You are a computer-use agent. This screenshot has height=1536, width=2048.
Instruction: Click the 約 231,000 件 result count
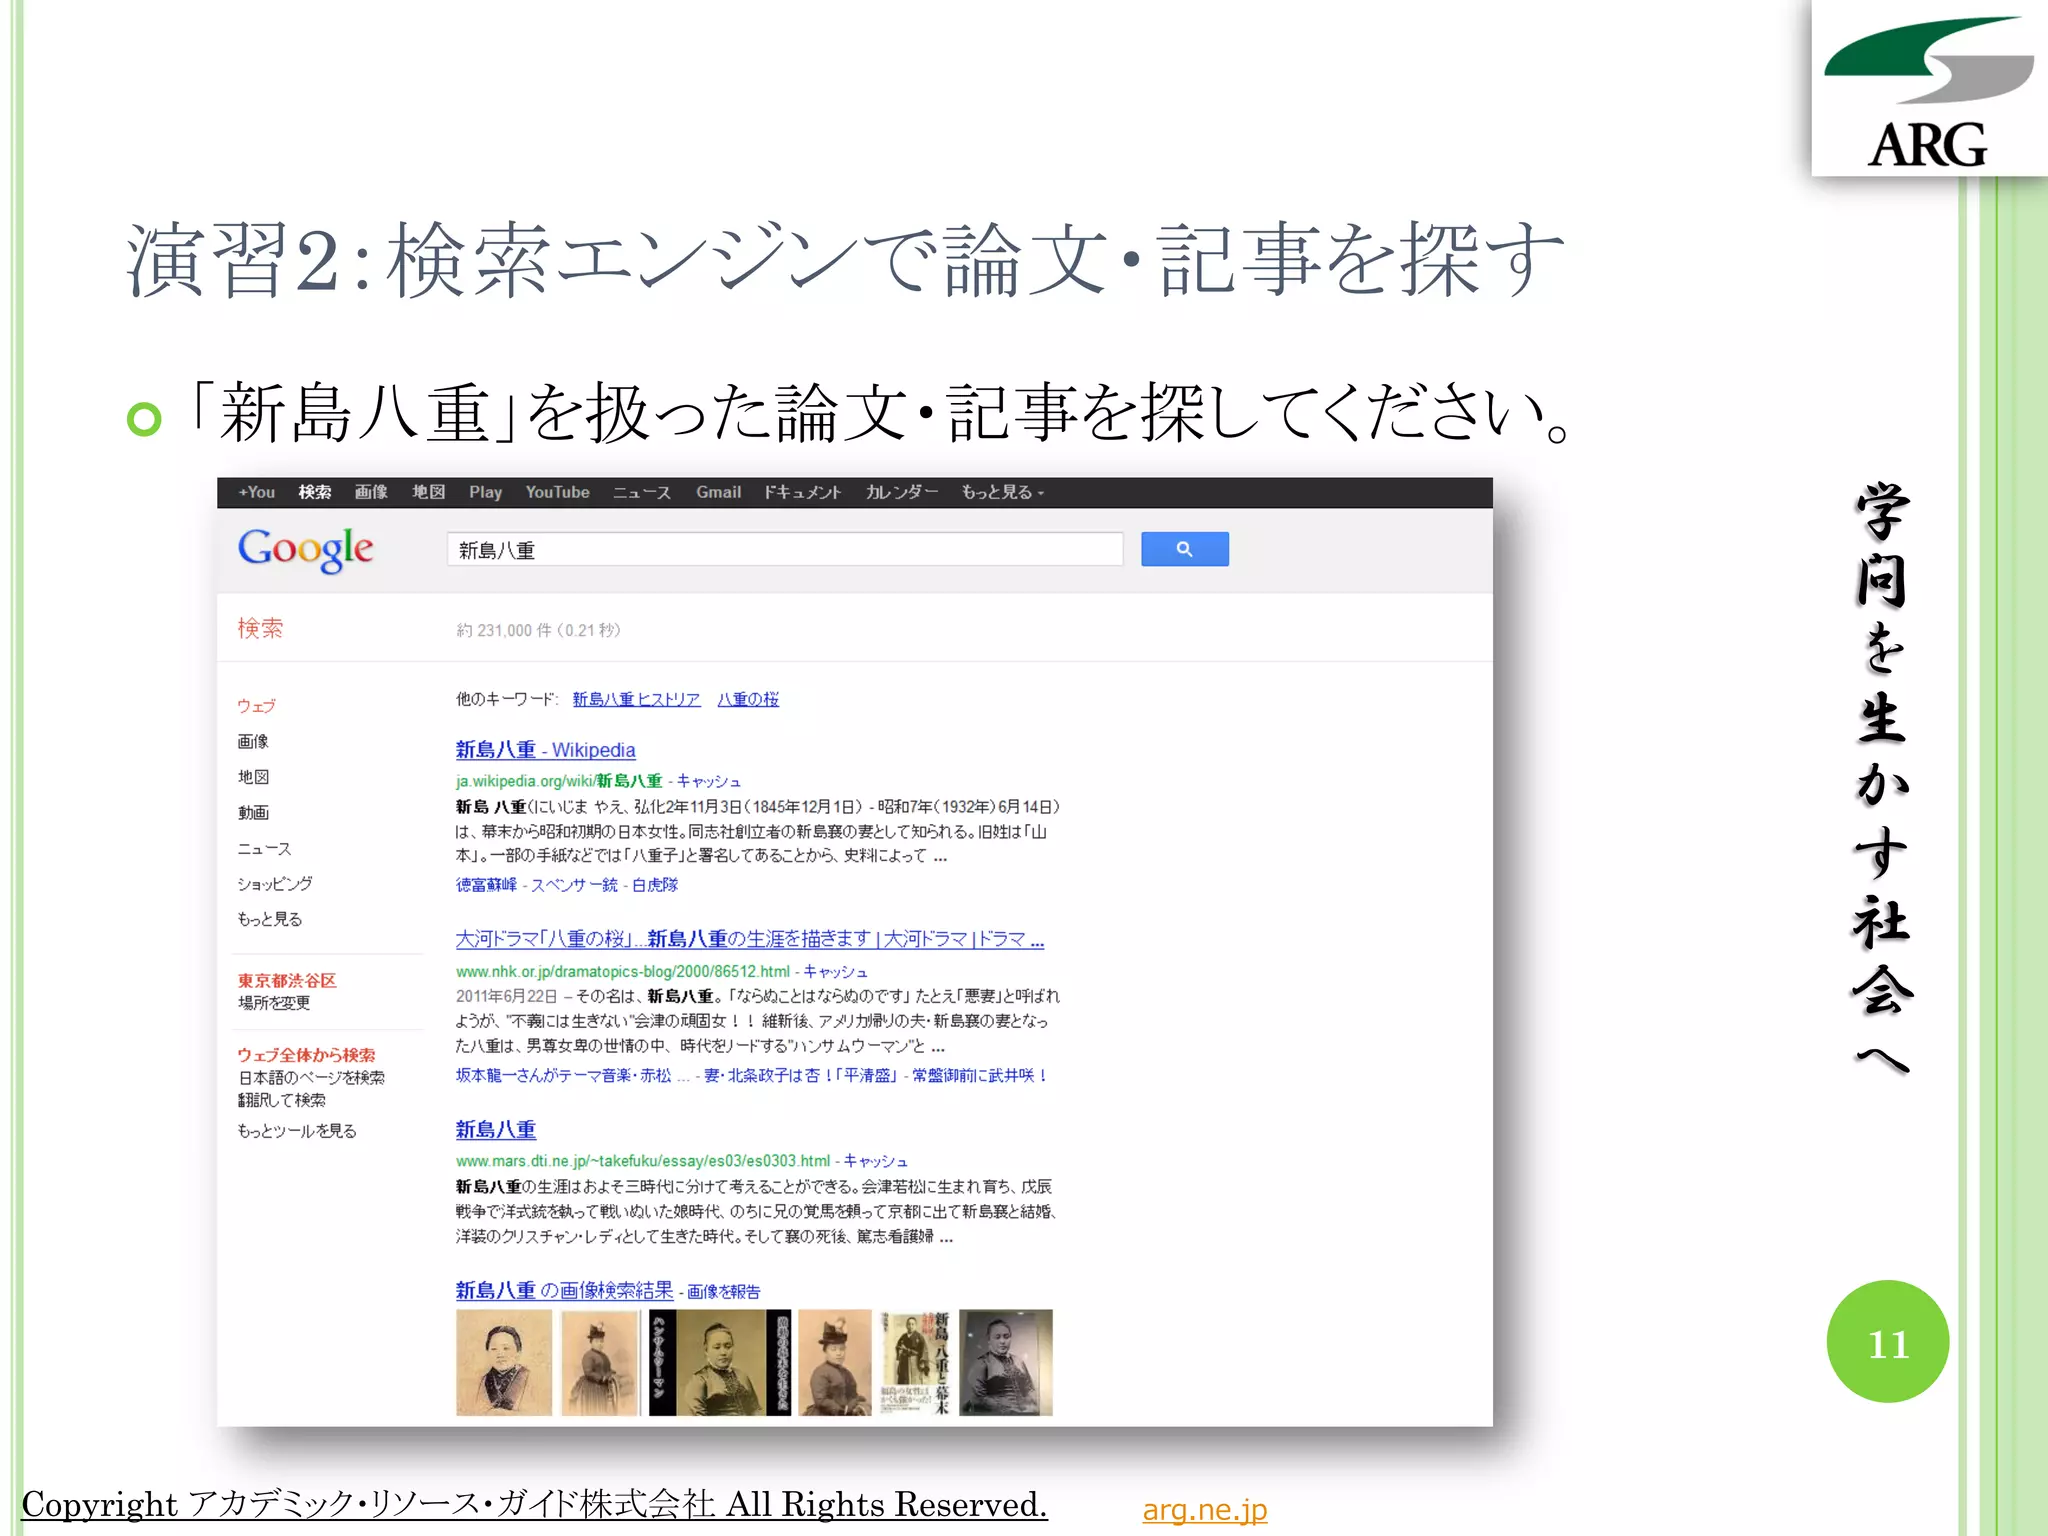tap(538, 631)
